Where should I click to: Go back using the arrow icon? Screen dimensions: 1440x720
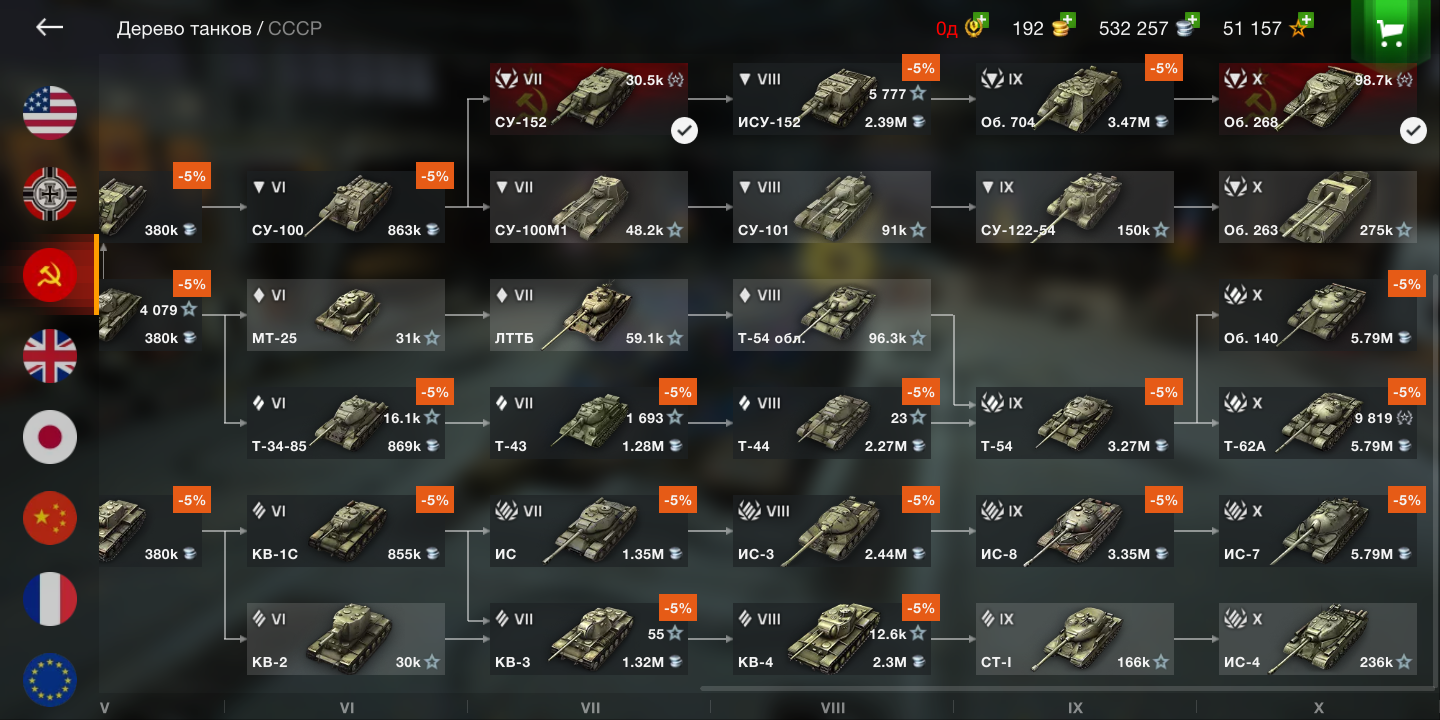tap(49, 27)
